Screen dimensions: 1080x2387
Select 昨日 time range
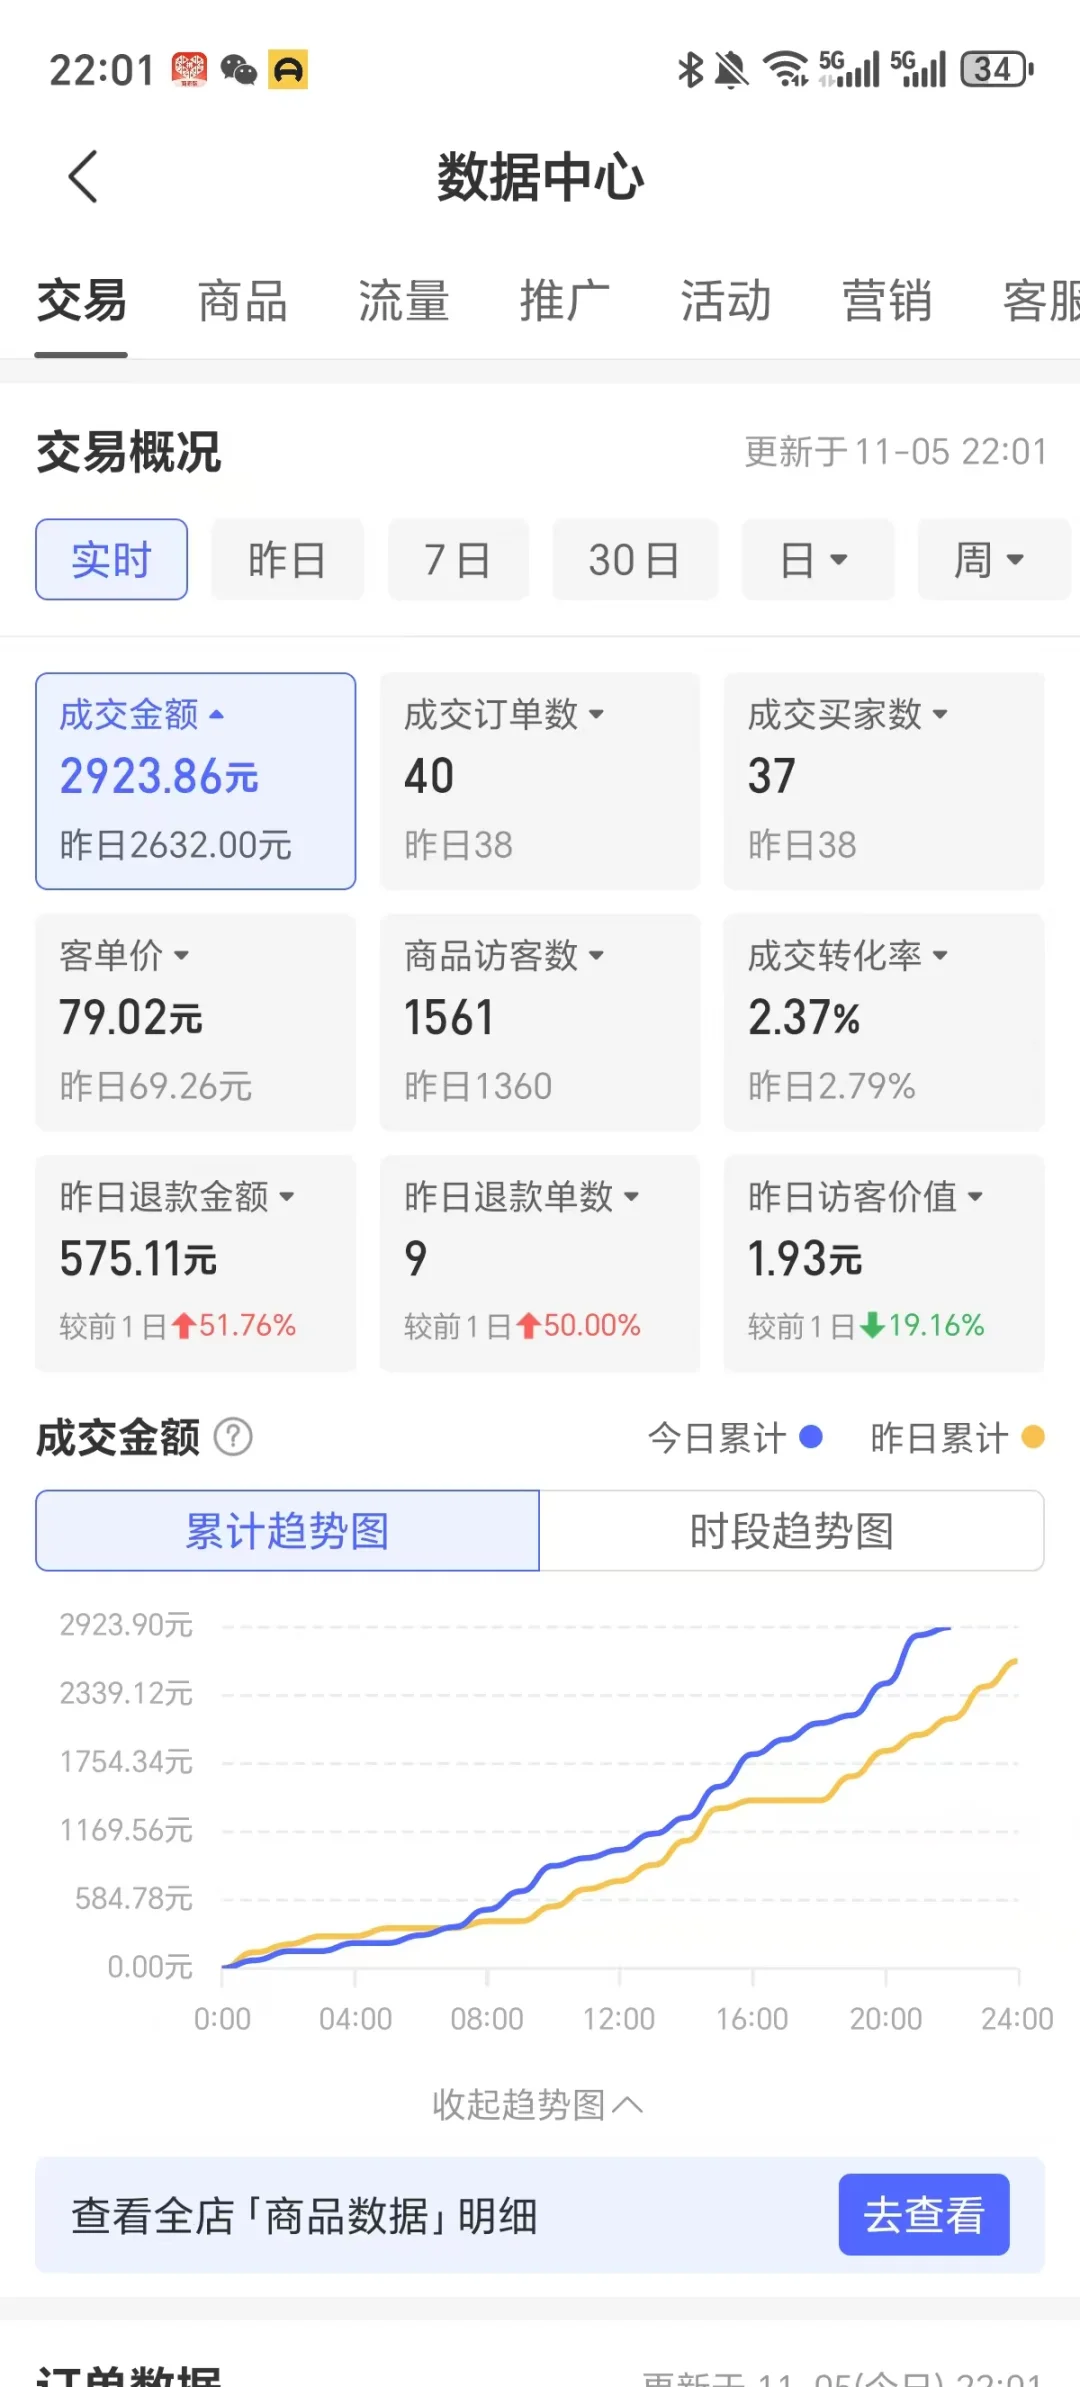click(287, 559)
